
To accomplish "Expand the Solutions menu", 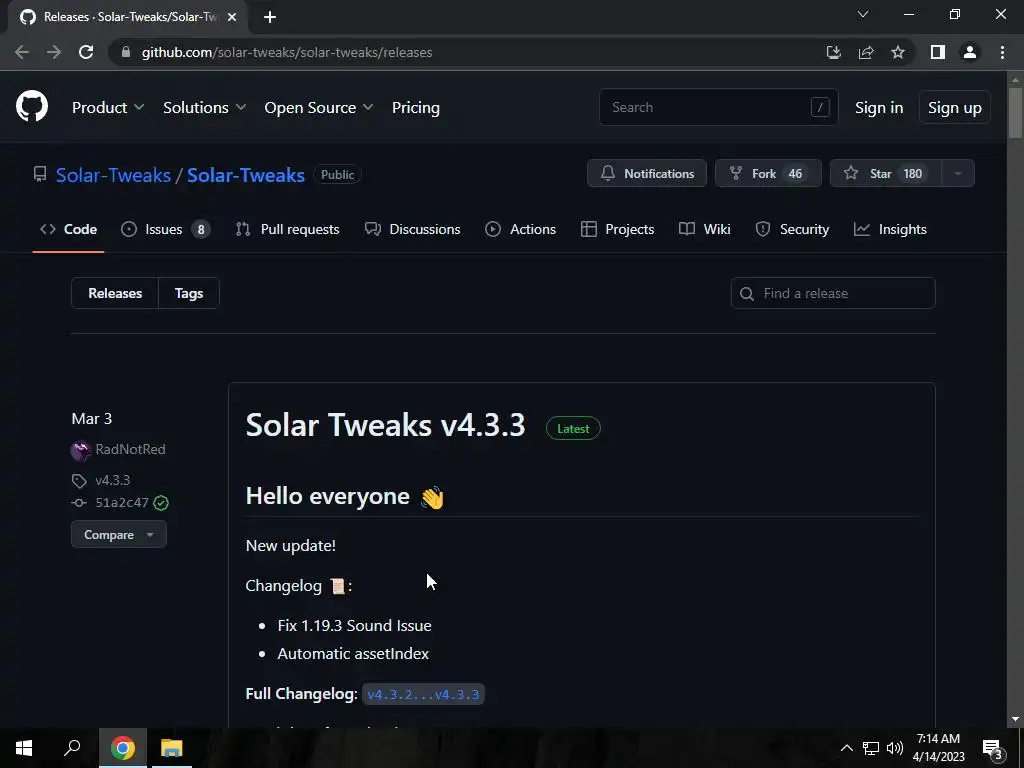I will (204, 107).
